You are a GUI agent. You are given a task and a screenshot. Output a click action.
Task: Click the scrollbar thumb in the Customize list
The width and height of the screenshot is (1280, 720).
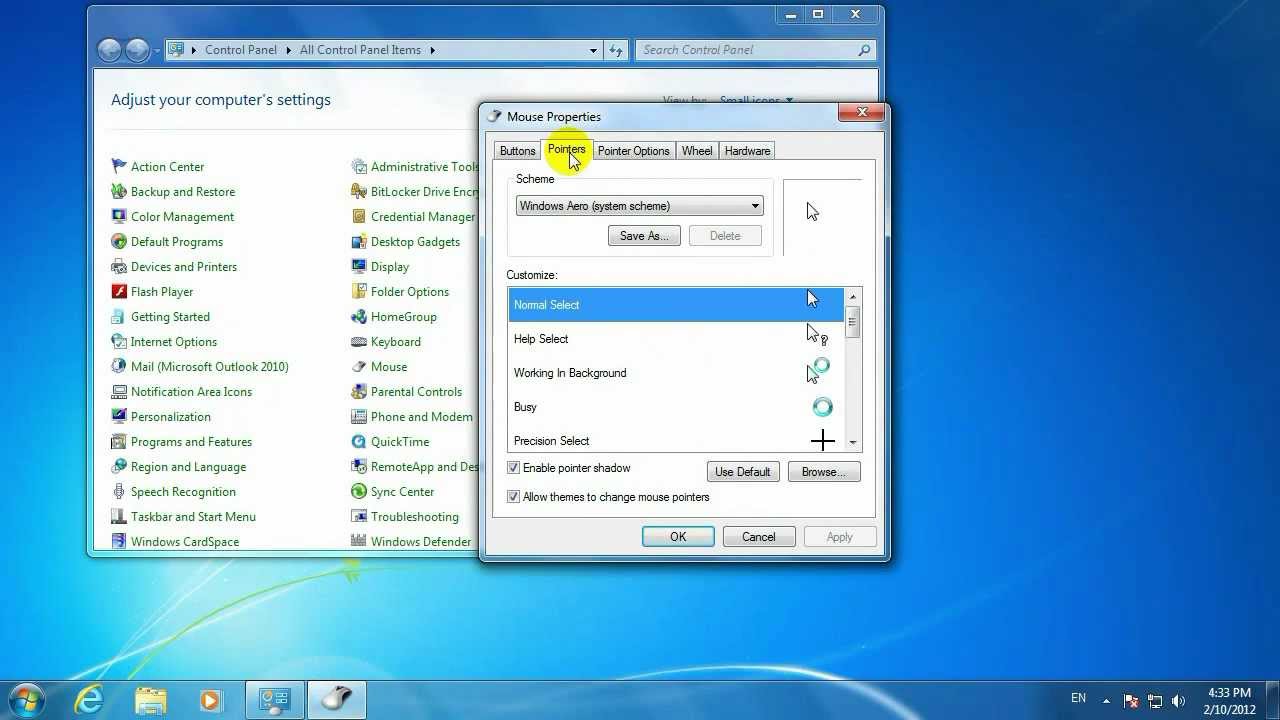coord(853,322)
